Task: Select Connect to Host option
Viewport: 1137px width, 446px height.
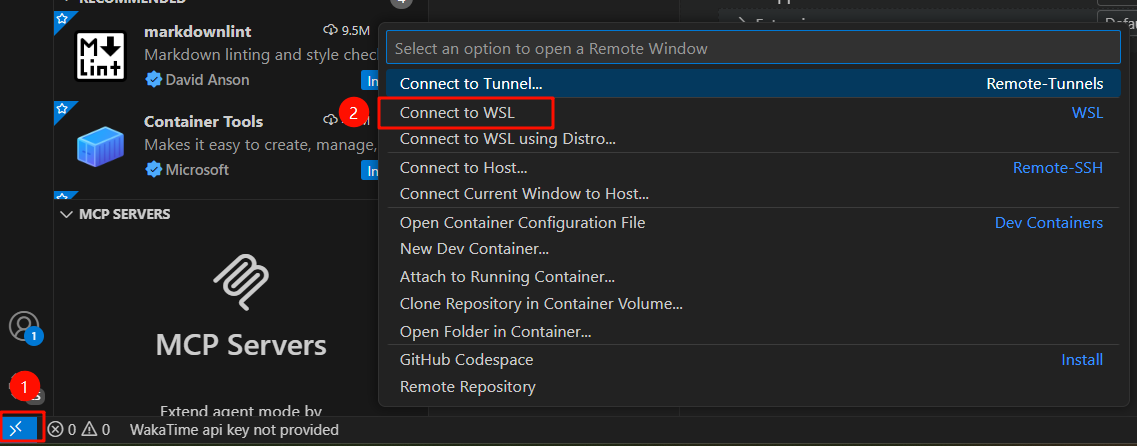Action: click(463, 168)
